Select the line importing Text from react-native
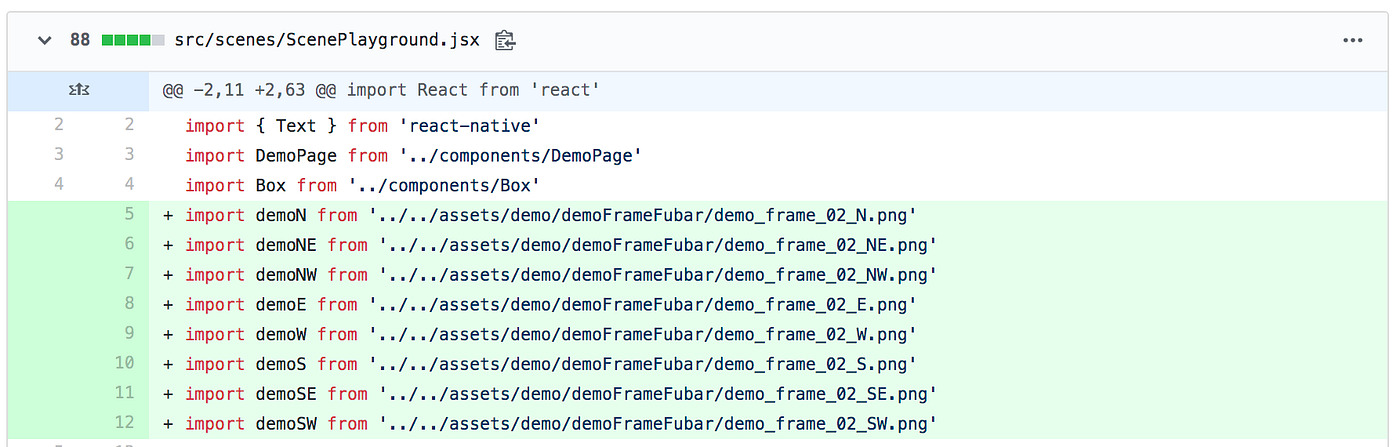The width and height of the screenshot is (1400, 447). tap(770, 126)
